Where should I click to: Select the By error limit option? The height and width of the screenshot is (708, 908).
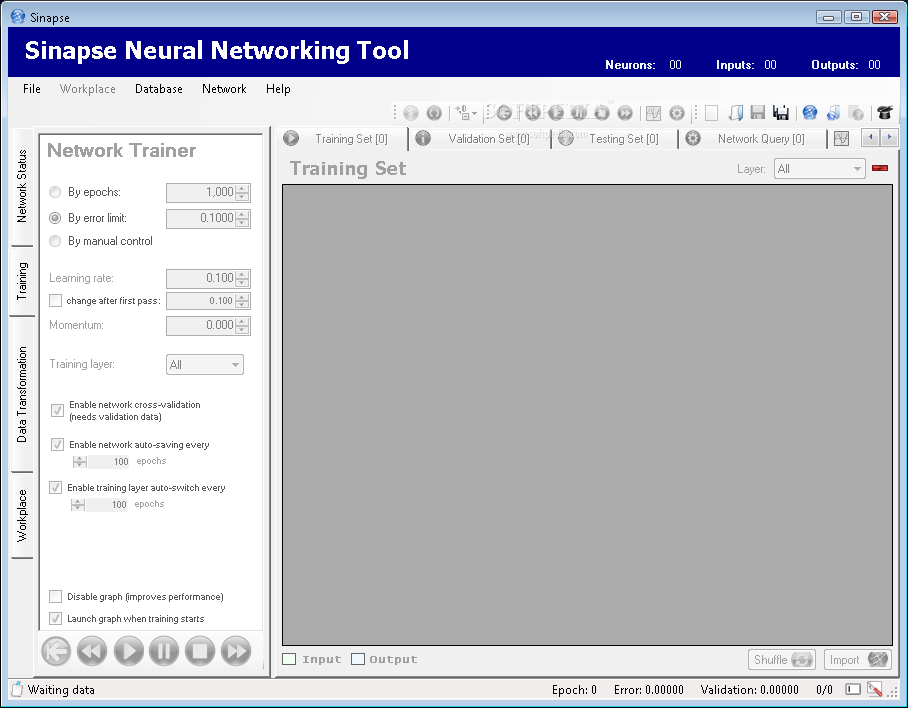click(x=55, y=218)
